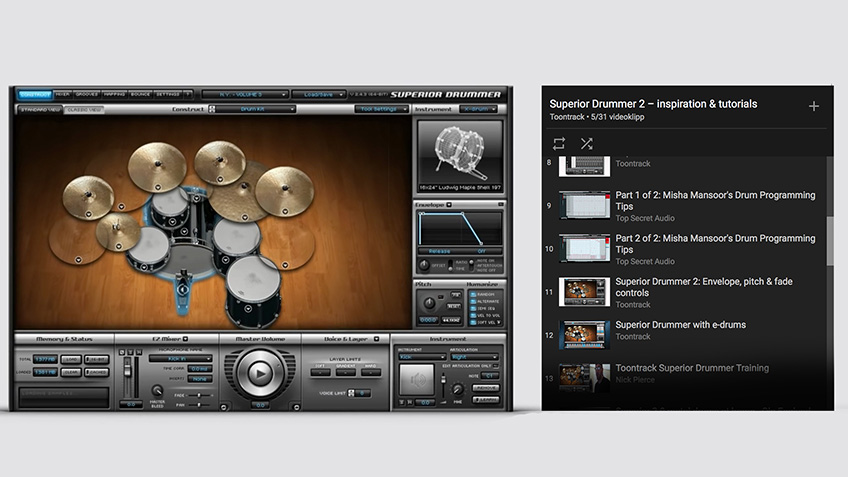The image size is (848, 477).
Task: Click the Voice Limit stepper arrows
Action: point(351,393)
